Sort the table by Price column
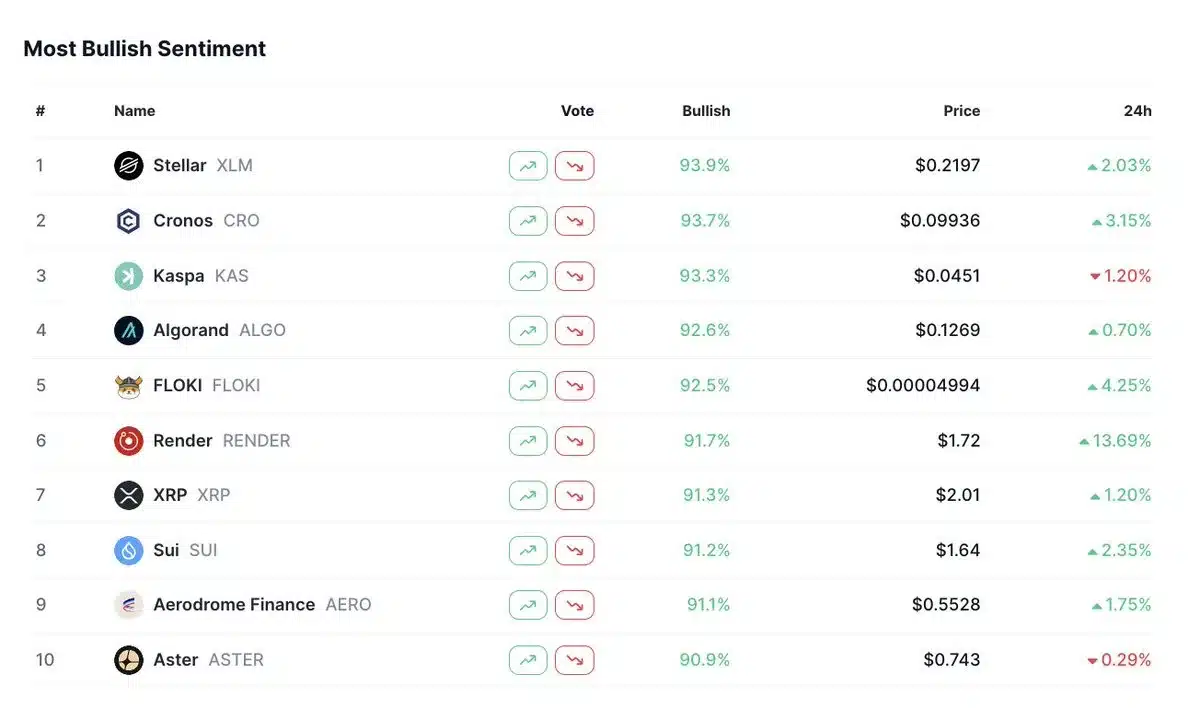This screenshot has width=1200, height=709. tap(961, 111)
